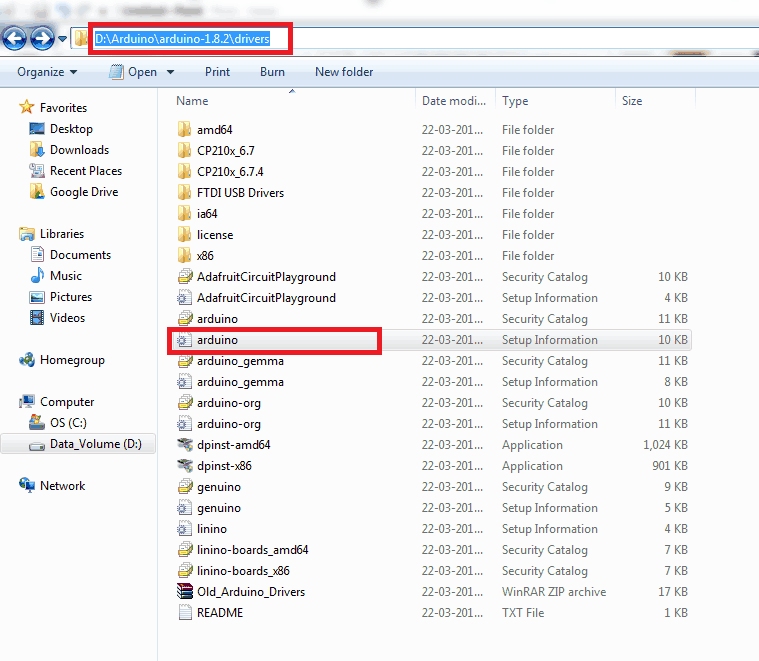Click the 901 KB size cell
The image size is (759, 661).
tap(669, 466)
